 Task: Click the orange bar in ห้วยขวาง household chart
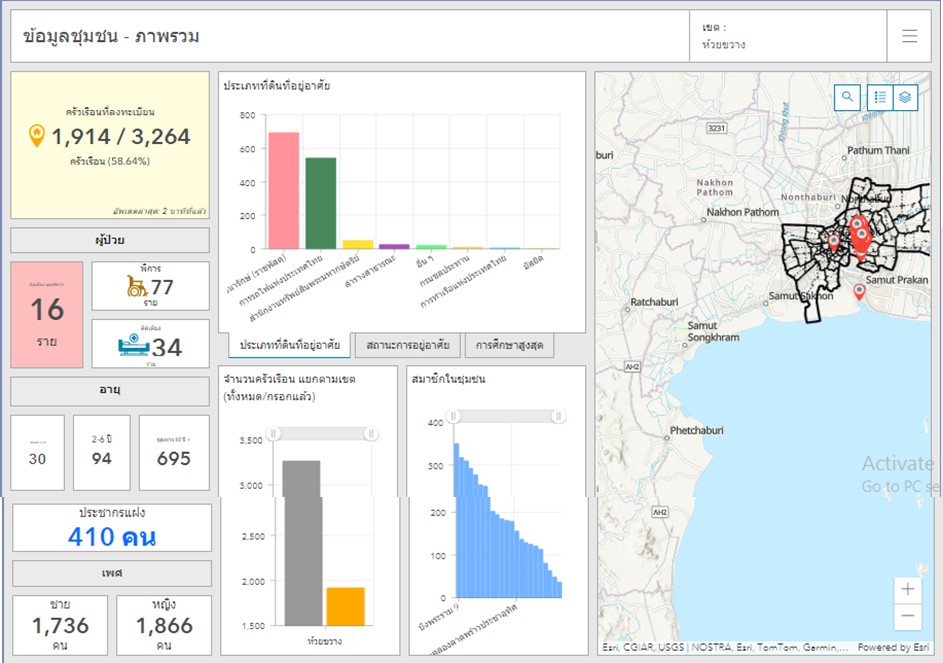(345, 606)
